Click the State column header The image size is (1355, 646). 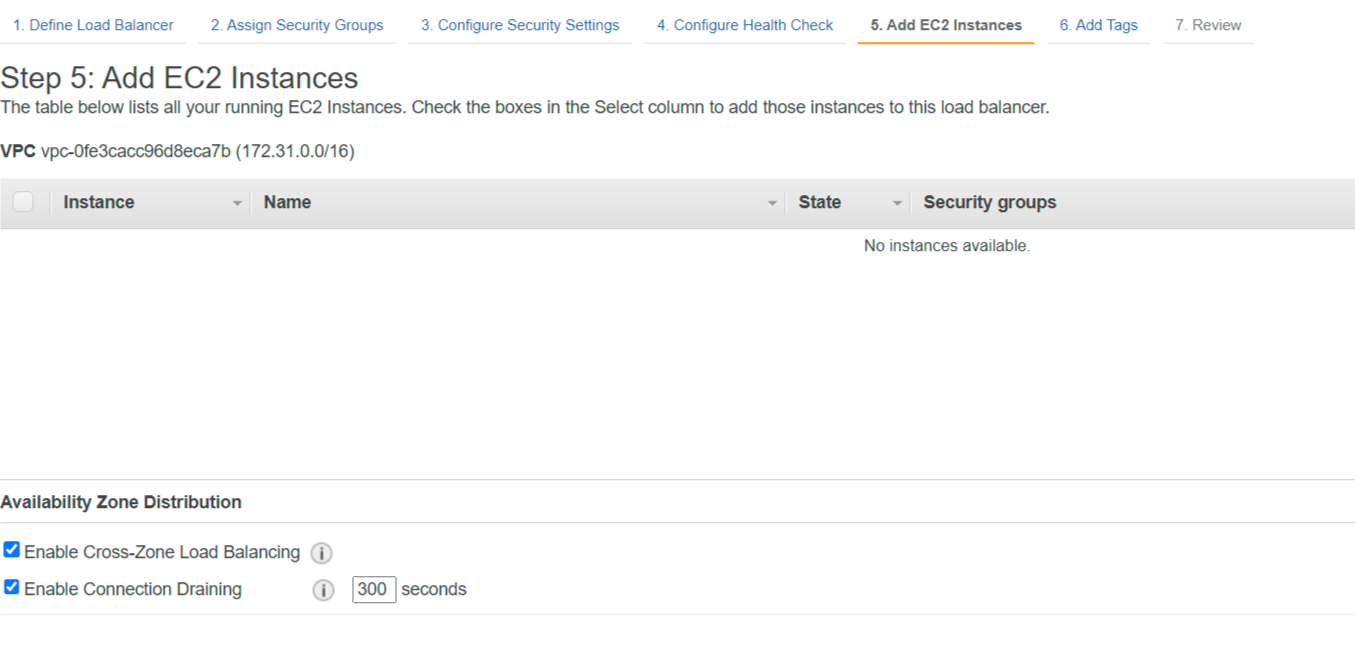click(x=820, y=202)
